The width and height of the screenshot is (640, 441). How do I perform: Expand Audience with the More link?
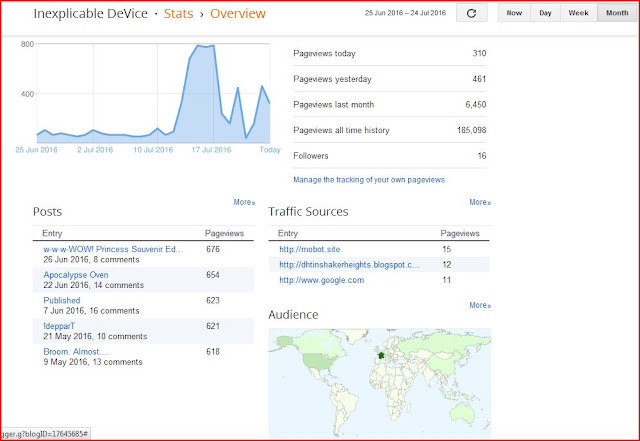(480, 305)
